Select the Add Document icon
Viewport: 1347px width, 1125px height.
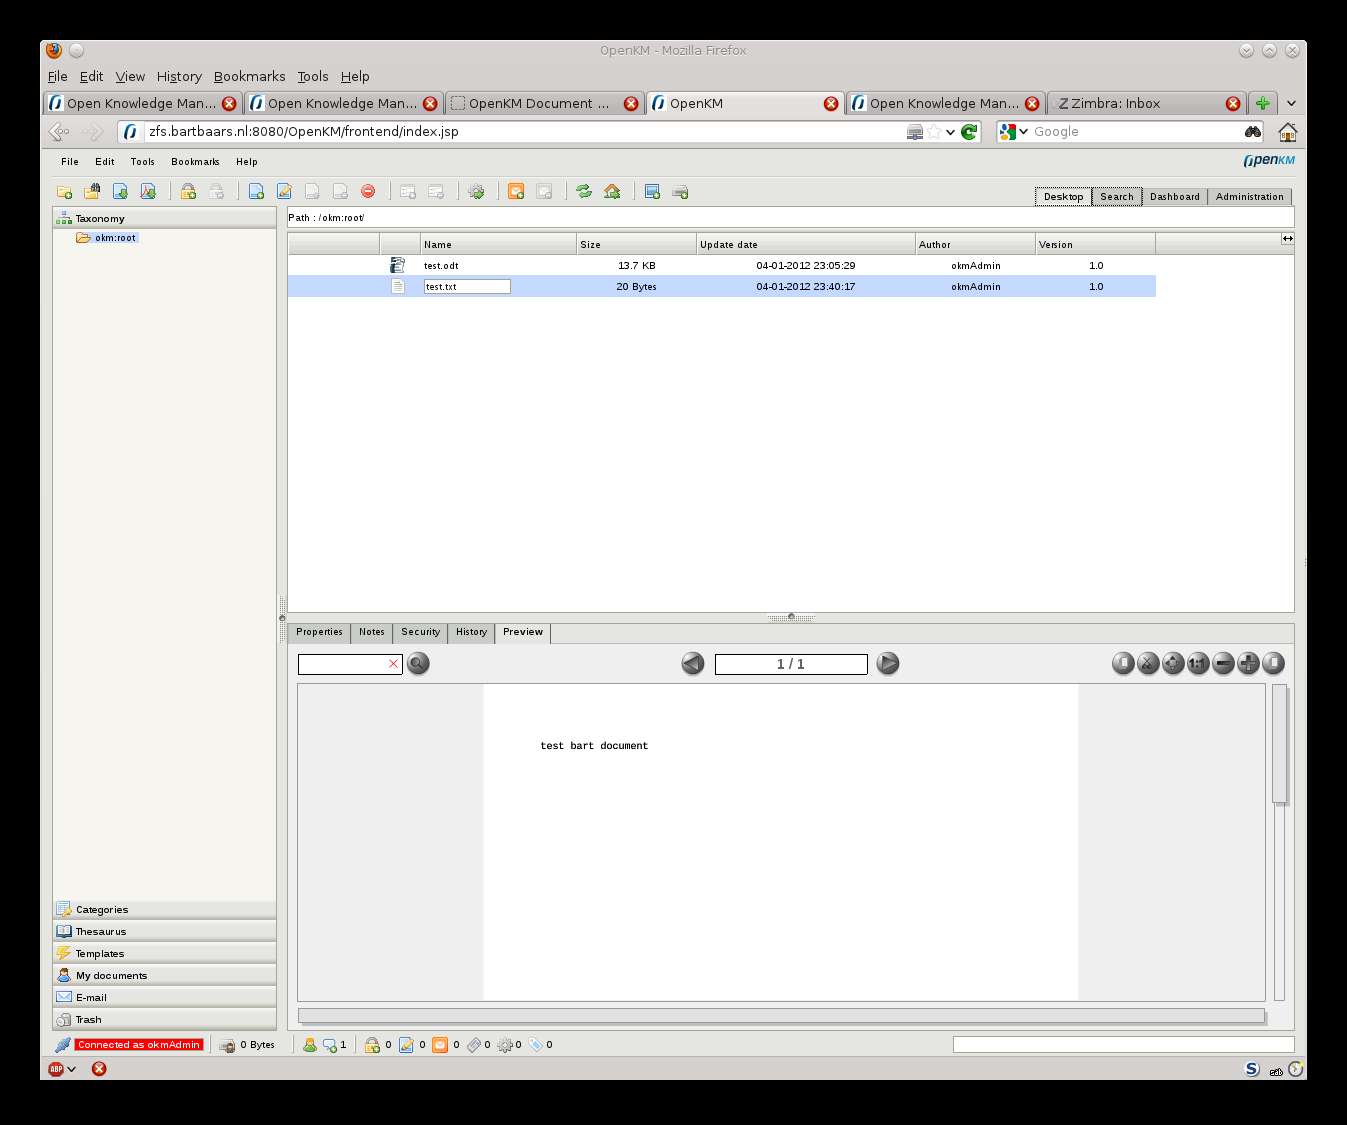256,191
